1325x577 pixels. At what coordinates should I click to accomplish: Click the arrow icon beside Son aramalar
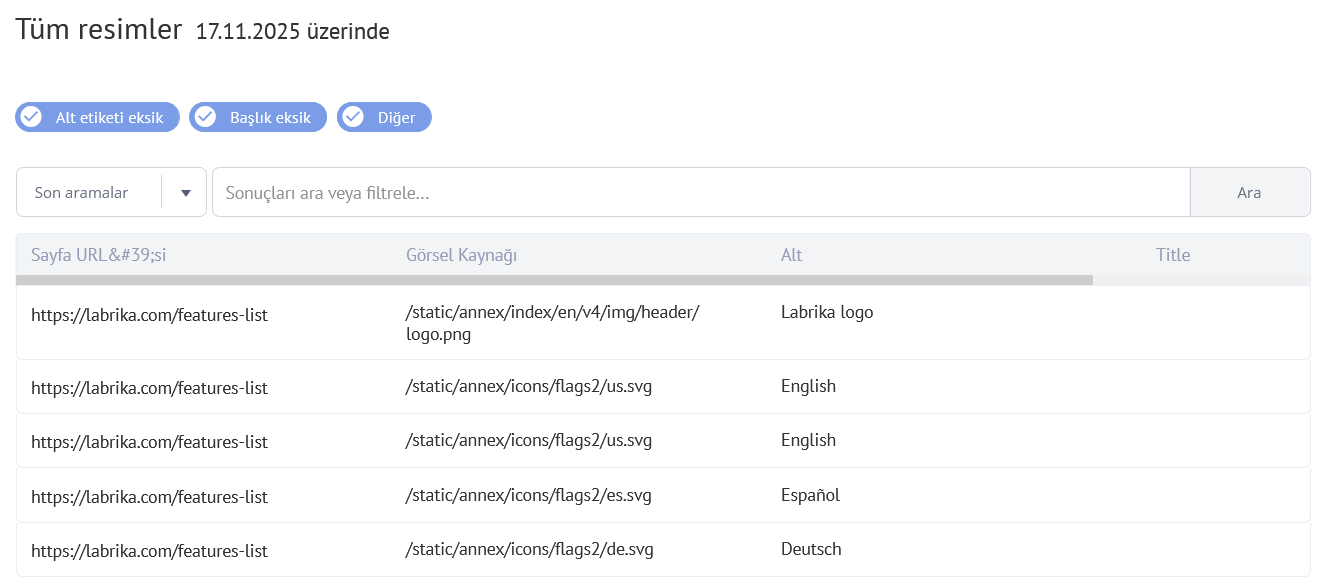coord(185,193)
